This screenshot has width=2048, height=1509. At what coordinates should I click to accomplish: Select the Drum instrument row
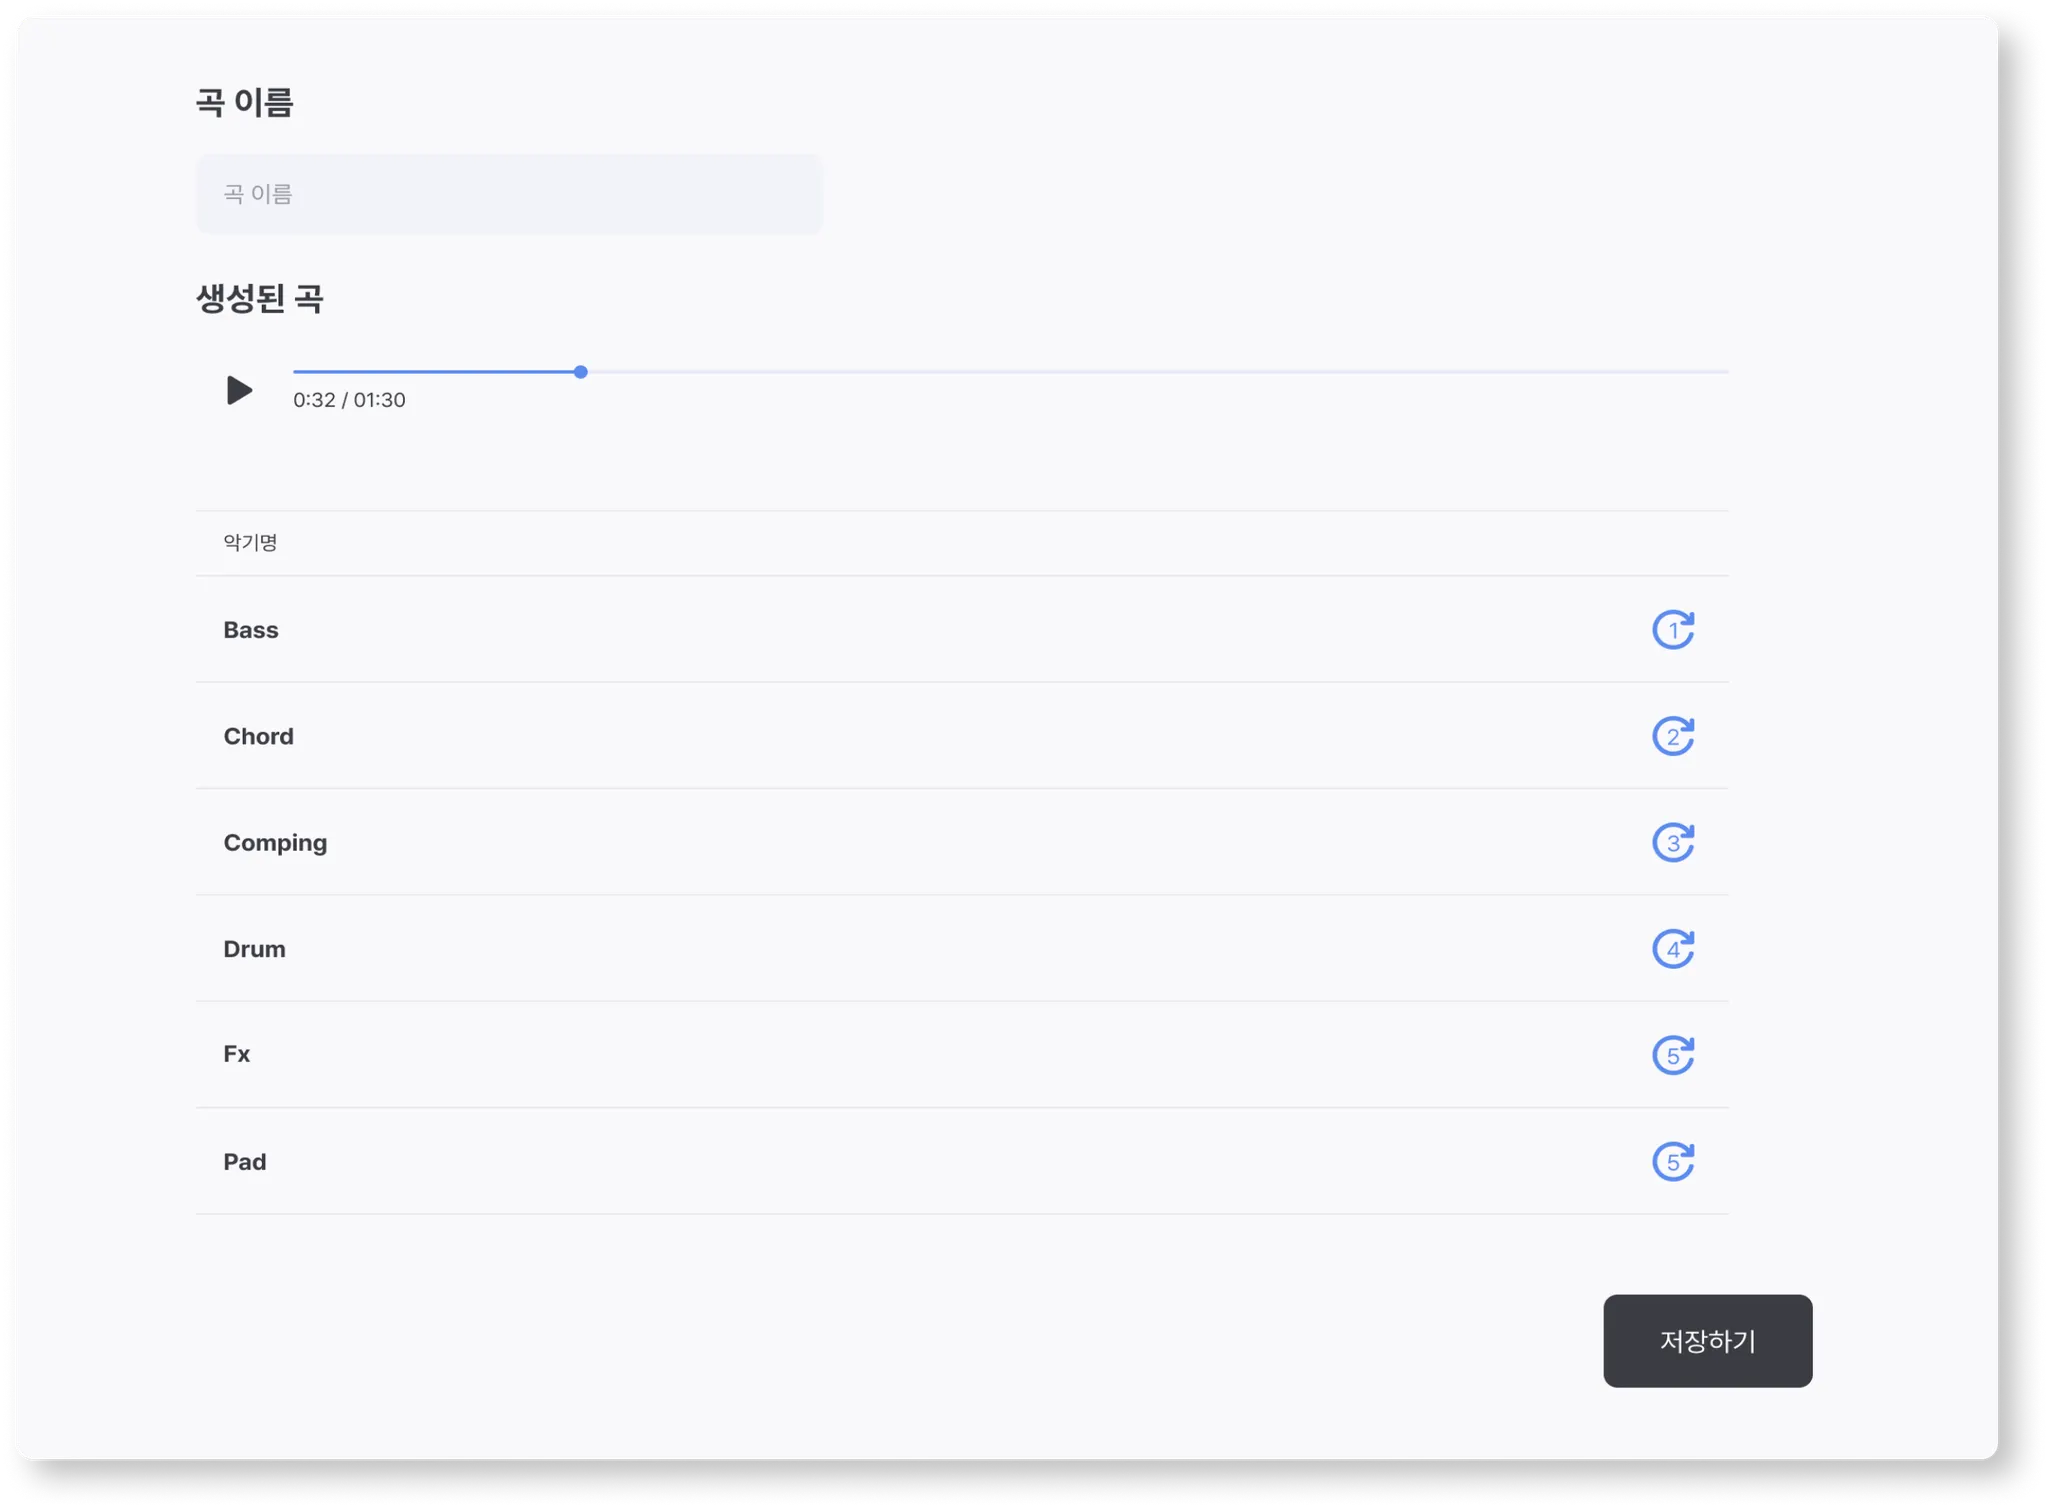click(254, 949)
